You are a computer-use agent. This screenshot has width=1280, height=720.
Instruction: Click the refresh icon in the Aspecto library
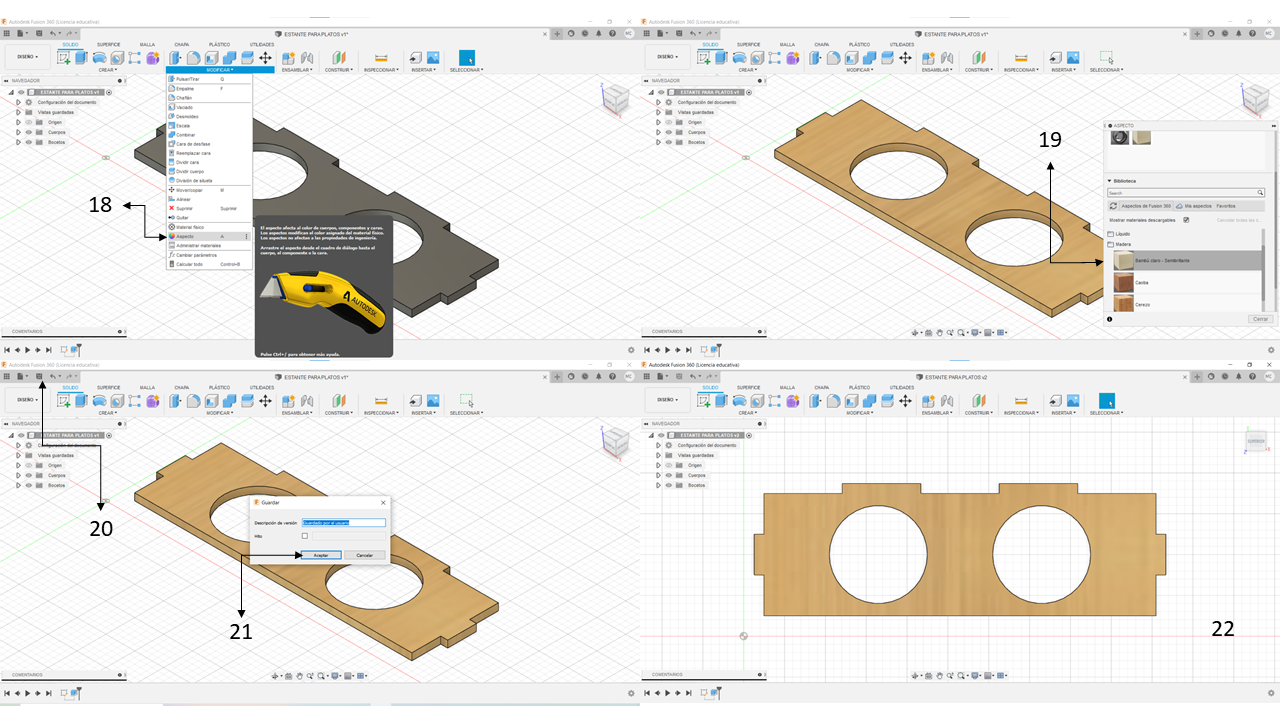coord(1114,205)
